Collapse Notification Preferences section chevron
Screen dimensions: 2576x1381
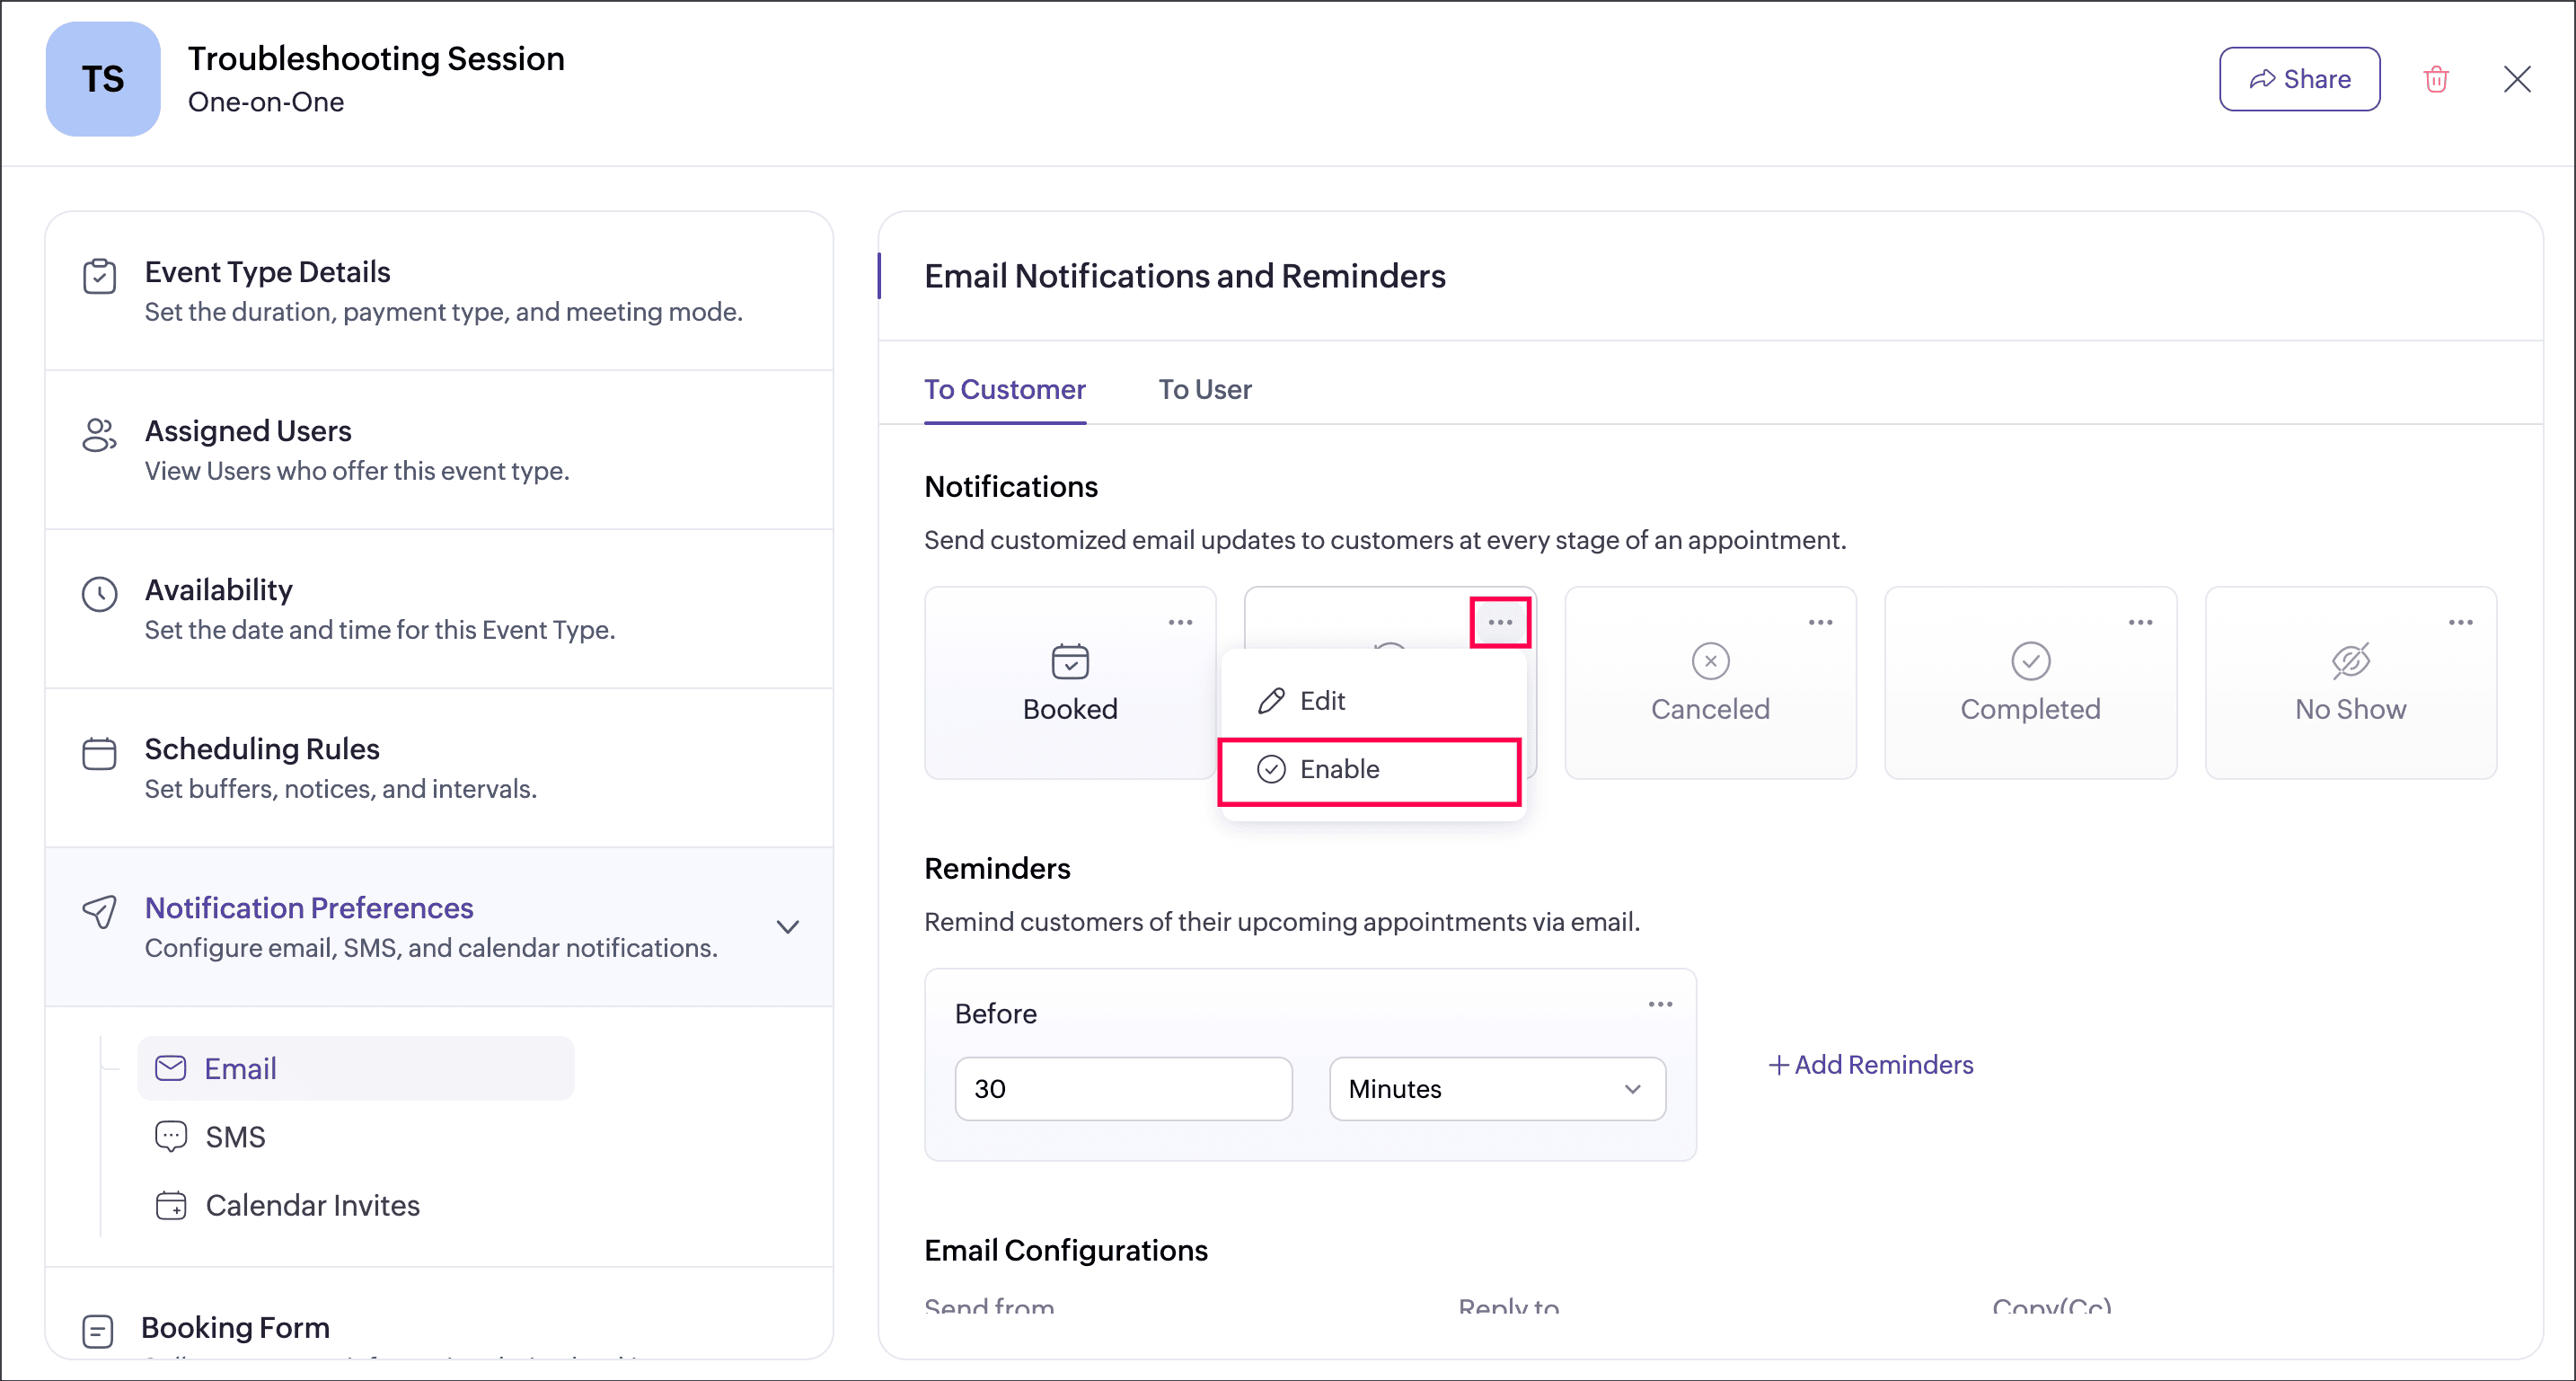click(788, 927)
